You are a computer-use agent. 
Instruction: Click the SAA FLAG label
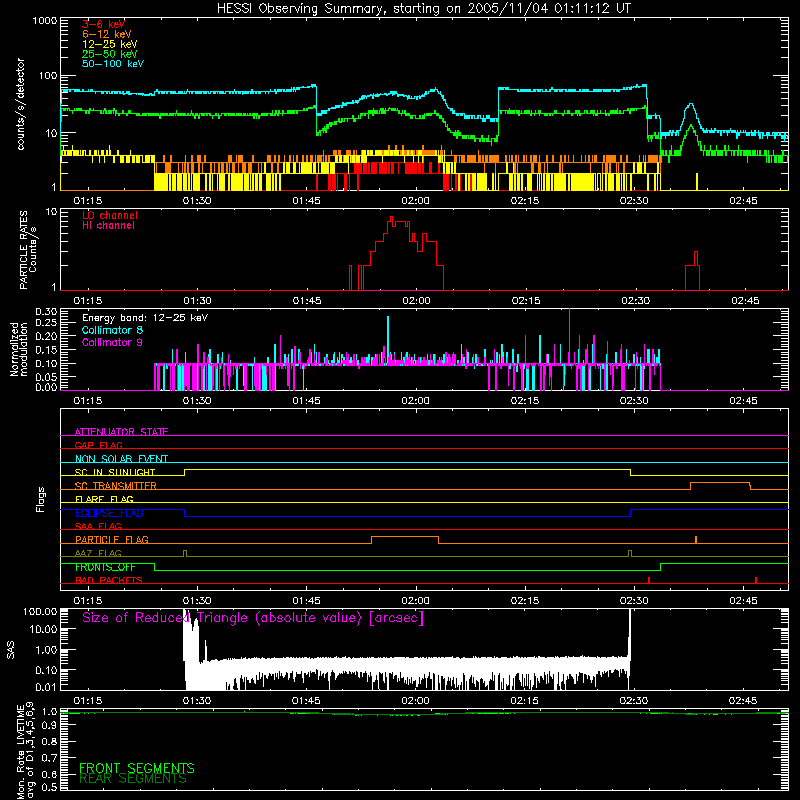[x=98, y=526]
